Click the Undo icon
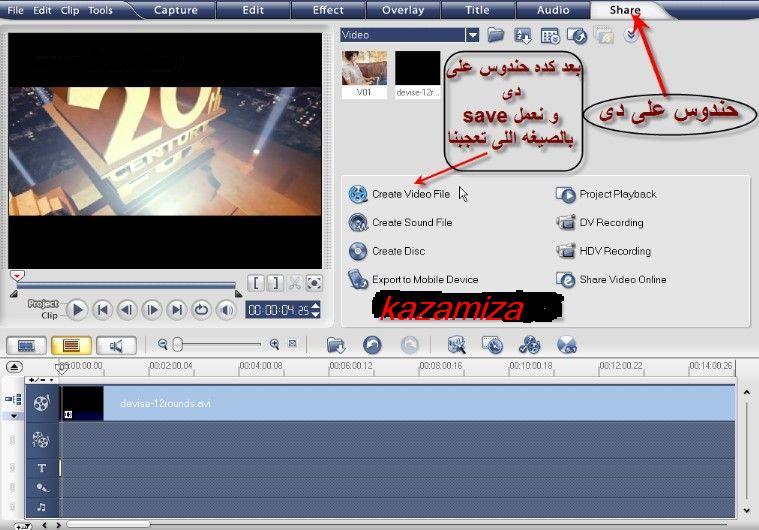Image resolution: width=759 pixels, height=530 pixels. (372, 345)
